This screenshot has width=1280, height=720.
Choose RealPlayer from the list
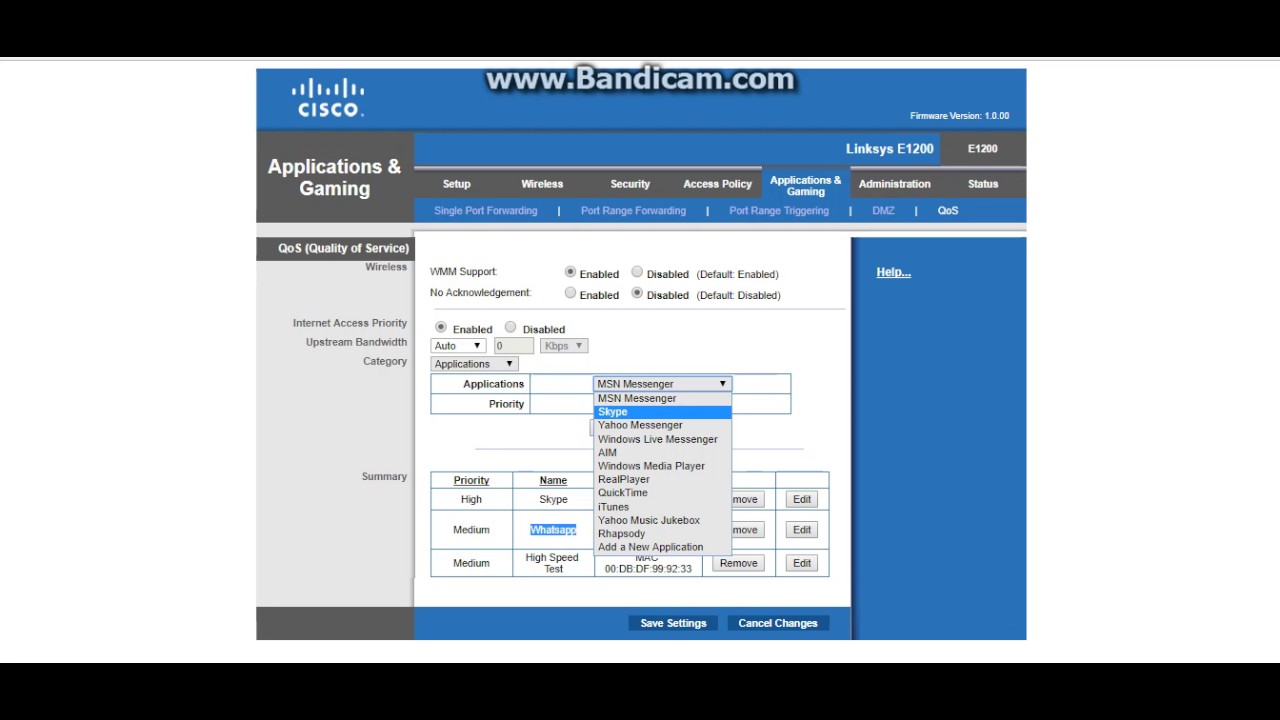point(663,479)
